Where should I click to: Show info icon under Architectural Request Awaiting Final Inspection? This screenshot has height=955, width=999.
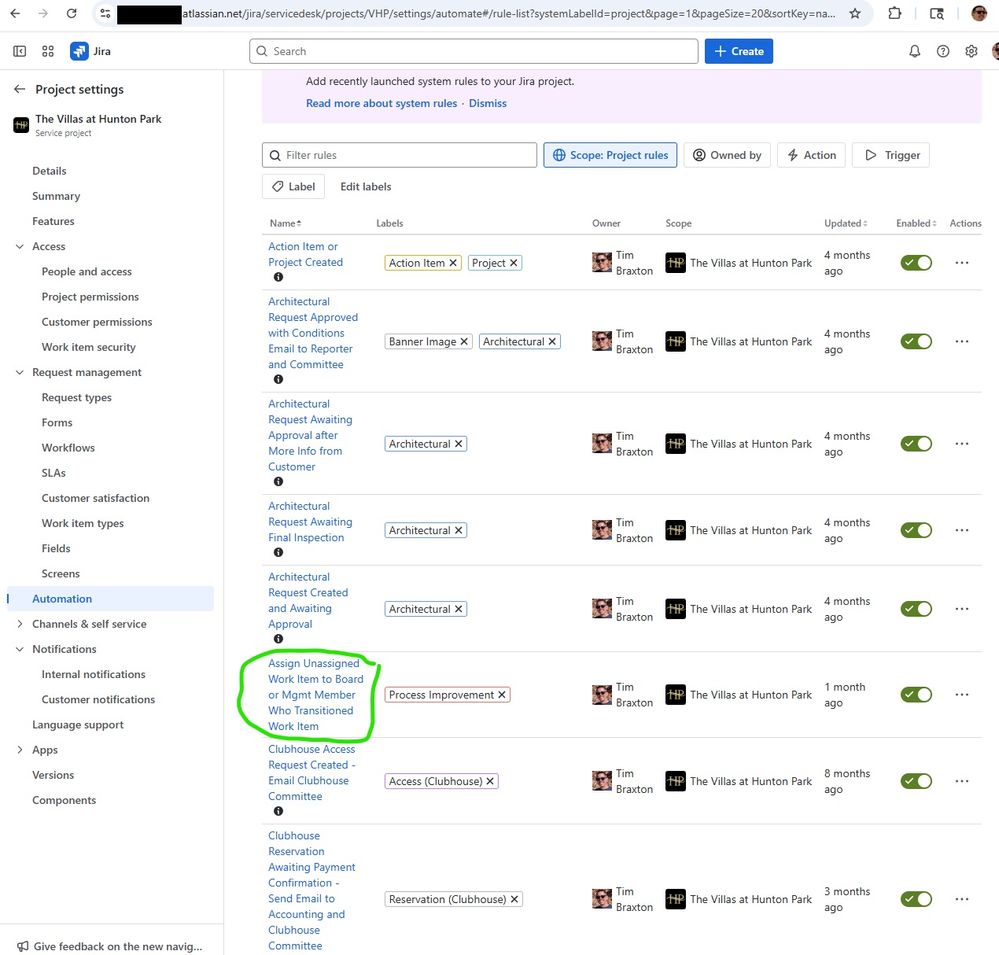278,552
